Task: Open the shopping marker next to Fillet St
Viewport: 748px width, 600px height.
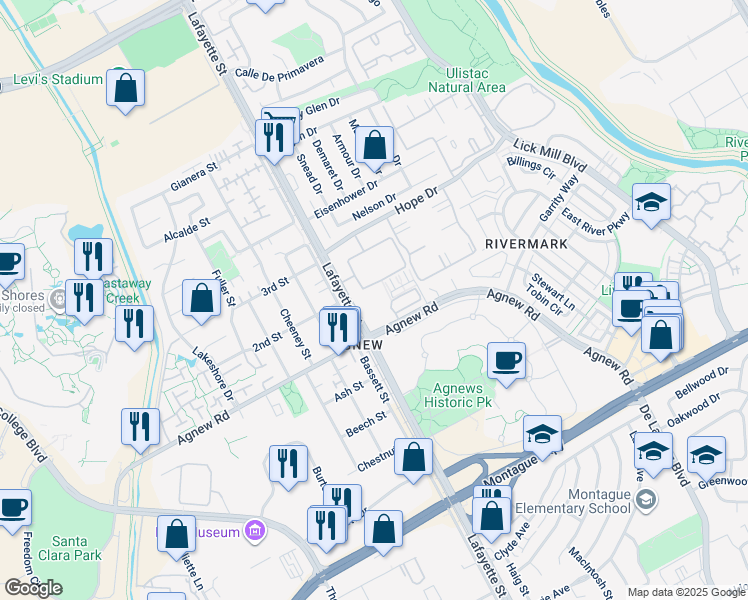Action: (201, 298)
